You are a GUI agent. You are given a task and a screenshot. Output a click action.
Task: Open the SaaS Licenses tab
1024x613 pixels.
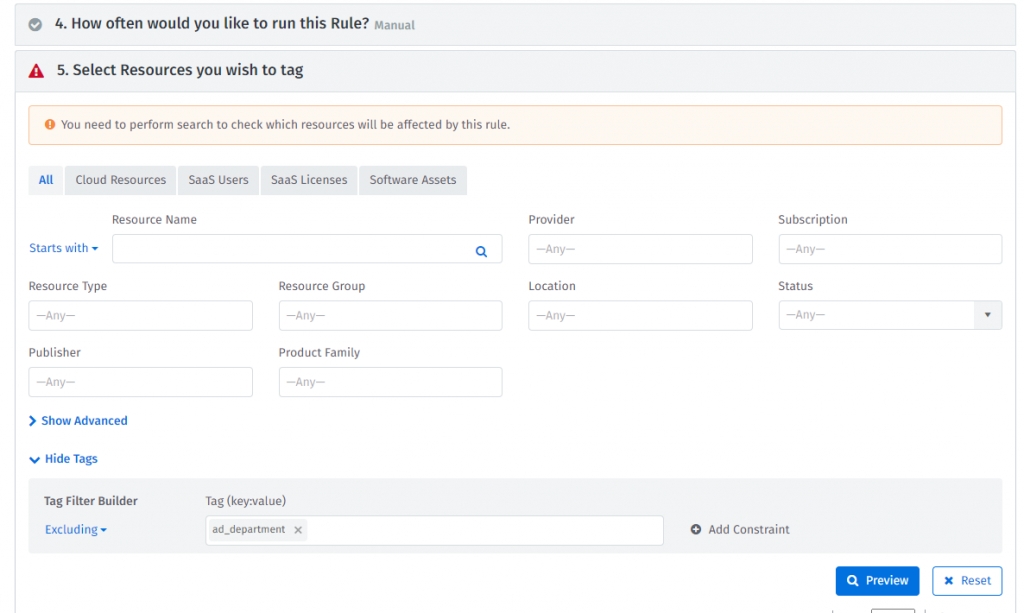(x=309, y=180)
